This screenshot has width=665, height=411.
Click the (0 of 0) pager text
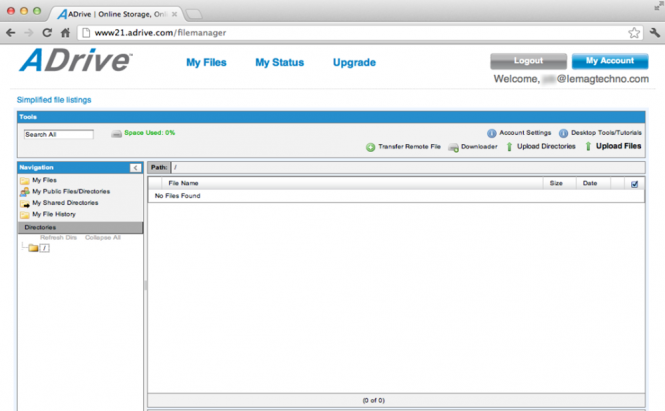[x=374, y=400]
